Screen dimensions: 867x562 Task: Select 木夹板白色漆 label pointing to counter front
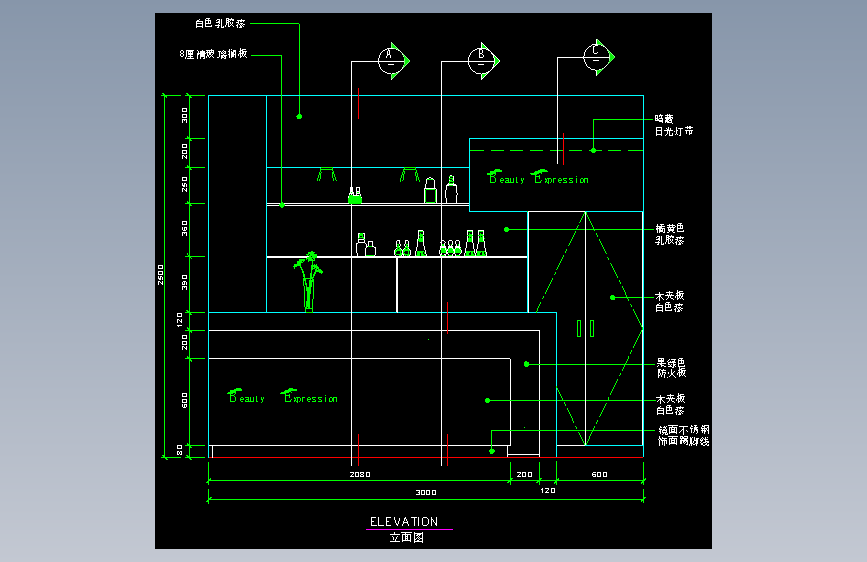[x=670, y=404]
